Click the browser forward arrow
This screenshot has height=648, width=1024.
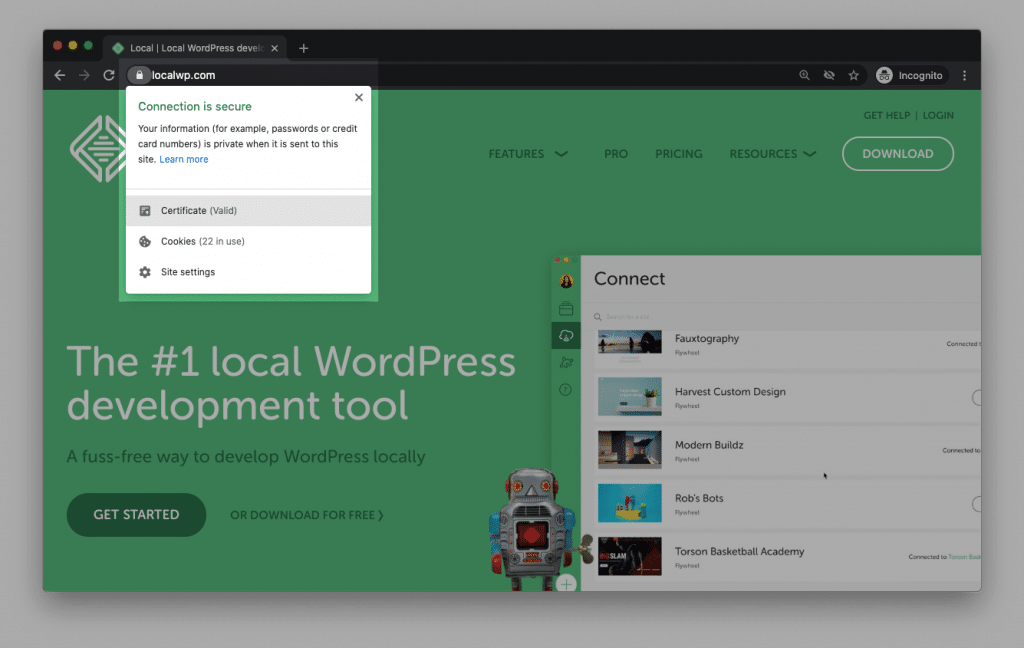coord(84,75)
